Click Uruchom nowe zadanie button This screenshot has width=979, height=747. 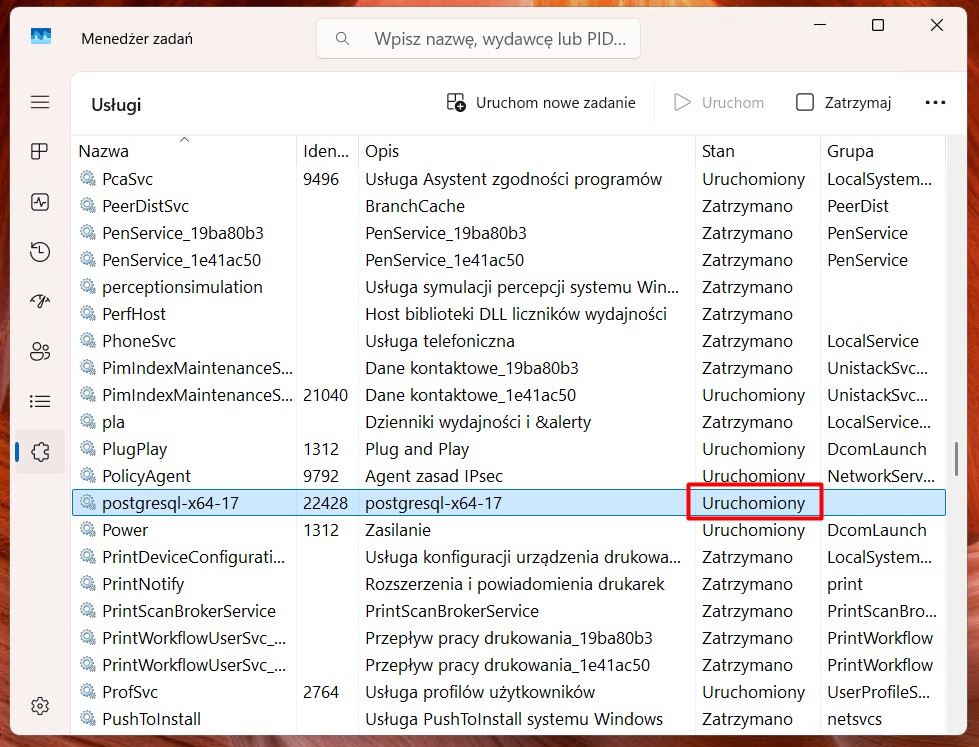click(x=541, y=102)
